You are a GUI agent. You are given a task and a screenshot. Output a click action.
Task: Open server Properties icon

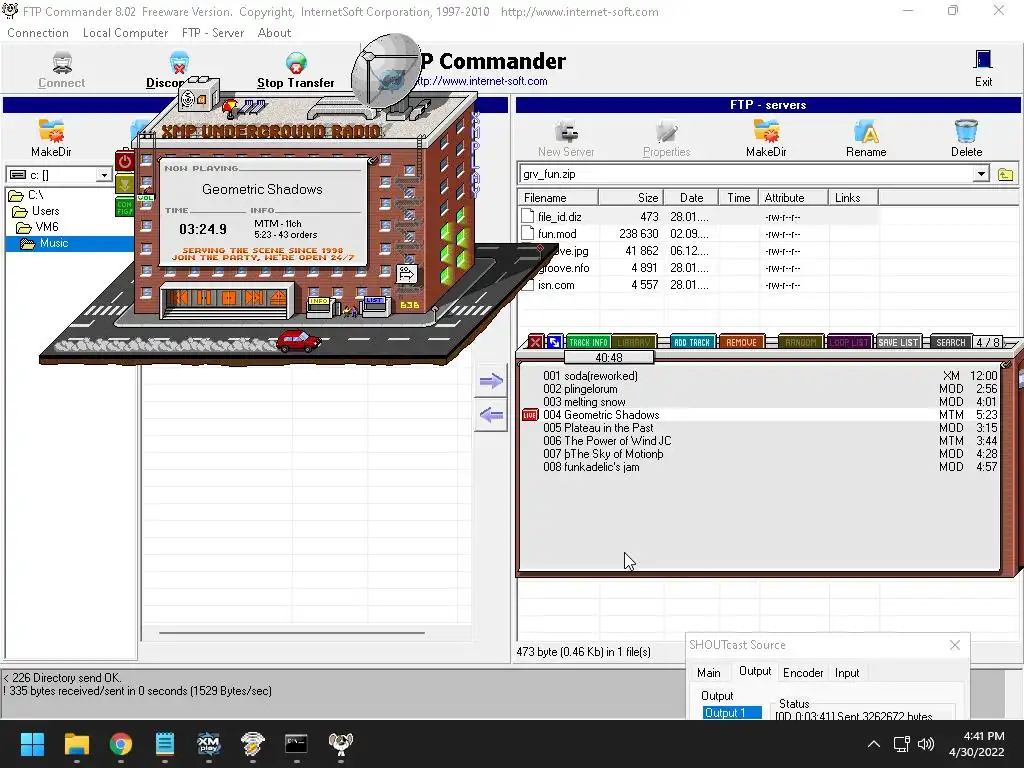pos(666,138)
